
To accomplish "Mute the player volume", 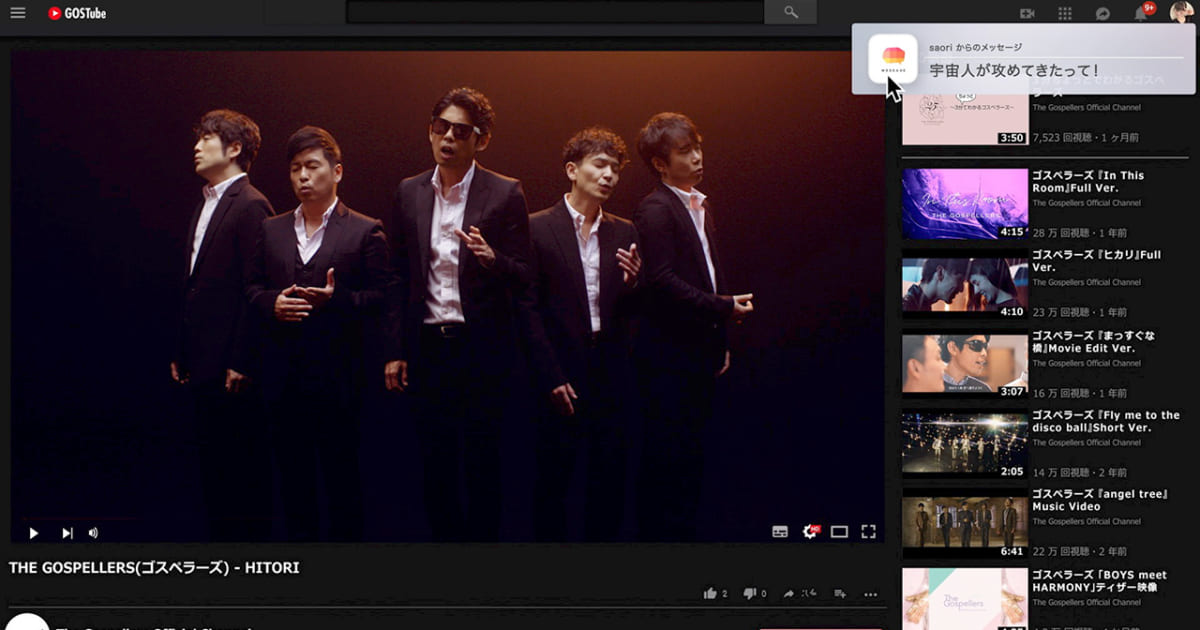I will 93,533.
